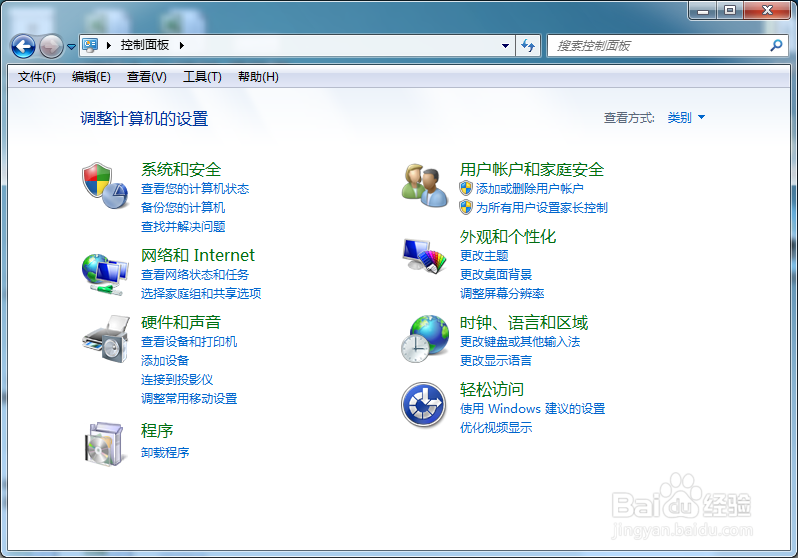This screenshot has width=798, height=558.
Task: Click 控制面板 breadcrumb segment
Action: (145, 45)
